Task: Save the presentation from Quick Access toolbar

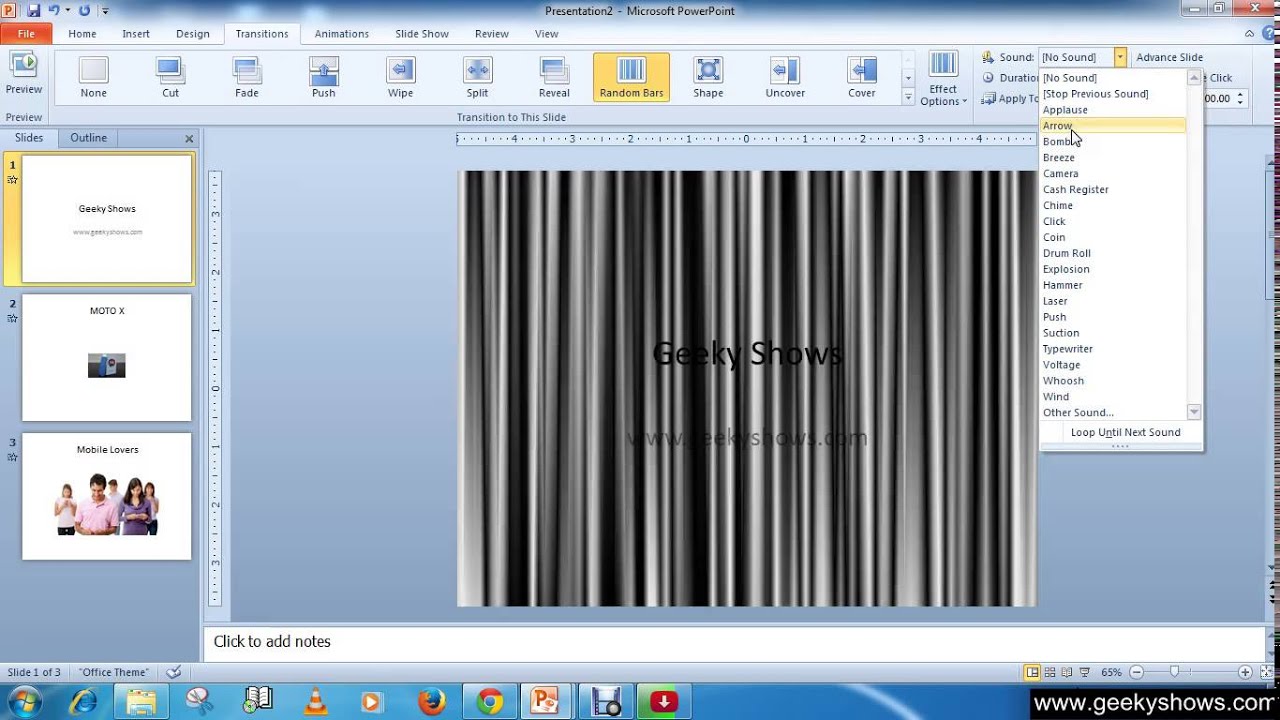Action: click(x=33, y=10)
